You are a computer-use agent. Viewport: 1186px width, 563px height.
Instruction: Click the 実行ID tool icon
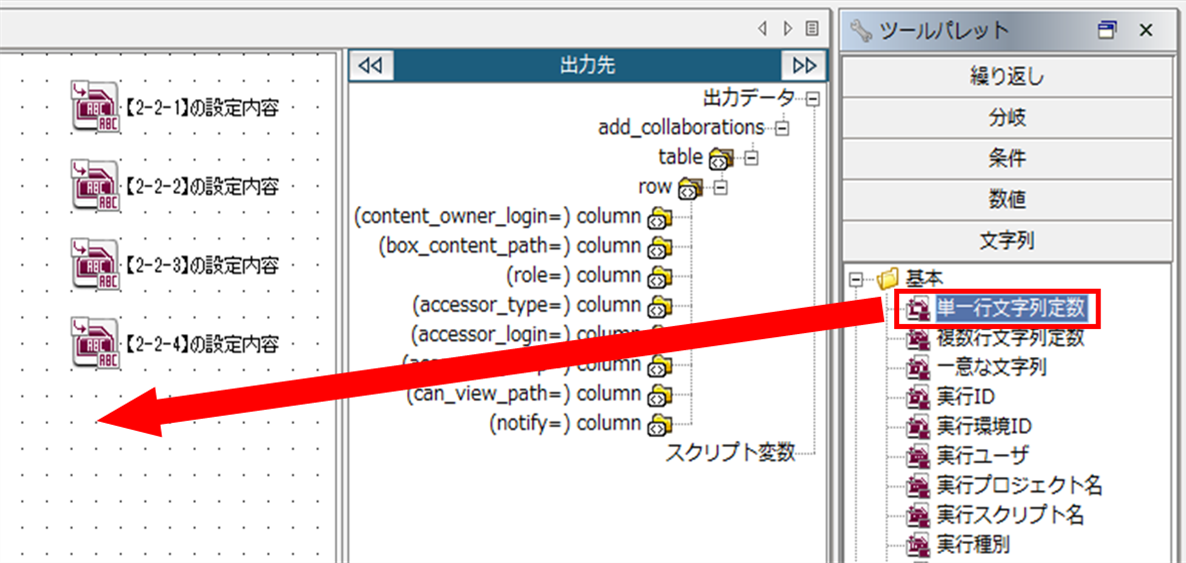(x=918, y=397)
